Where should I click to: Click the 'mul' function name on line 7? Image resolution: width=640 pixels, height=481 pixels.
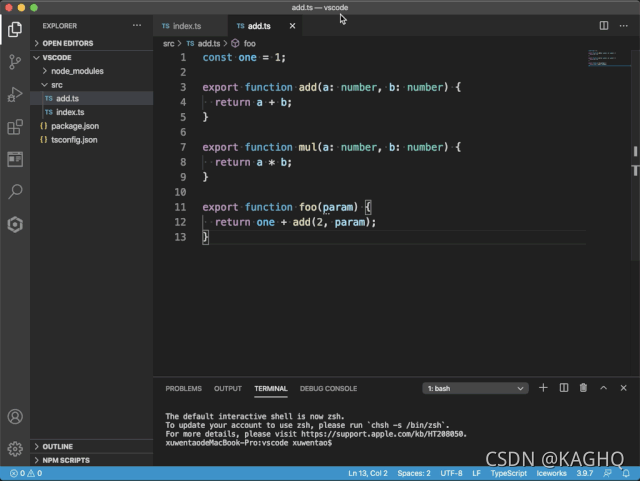tap(307, 147)
